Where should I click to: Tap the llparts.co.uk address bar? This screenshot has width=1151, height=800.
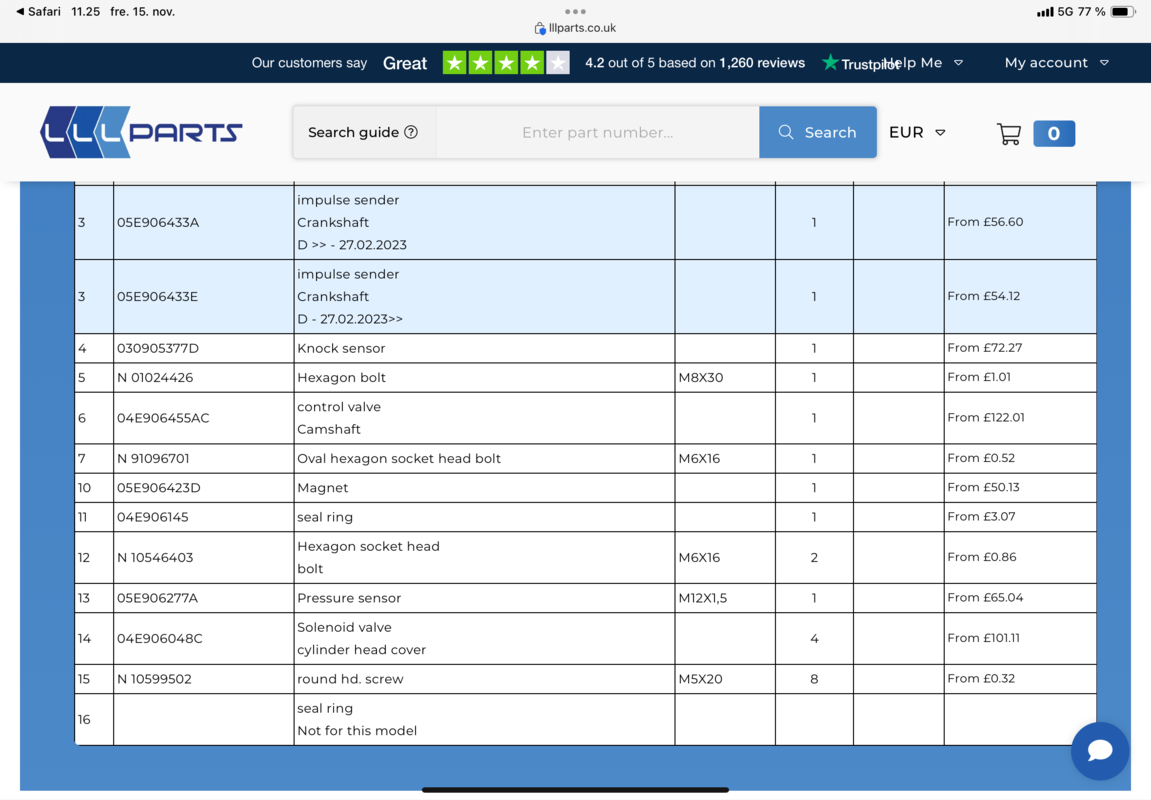[576, 28]
